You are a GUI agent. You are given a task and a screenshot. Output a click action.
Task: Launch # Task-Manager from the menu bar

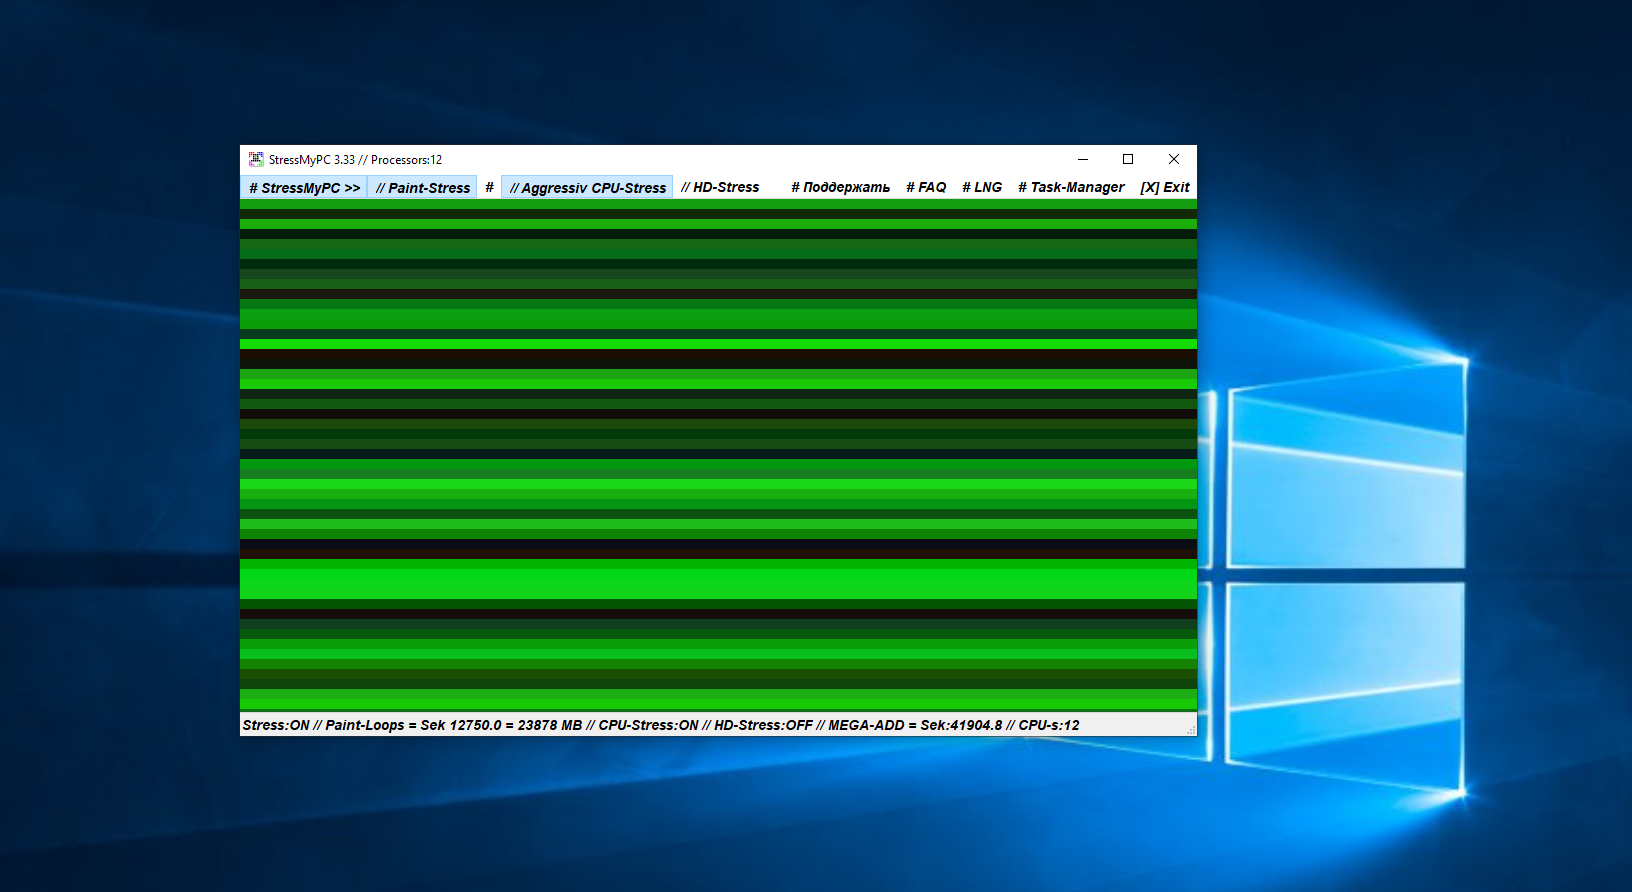point(1071,187)
